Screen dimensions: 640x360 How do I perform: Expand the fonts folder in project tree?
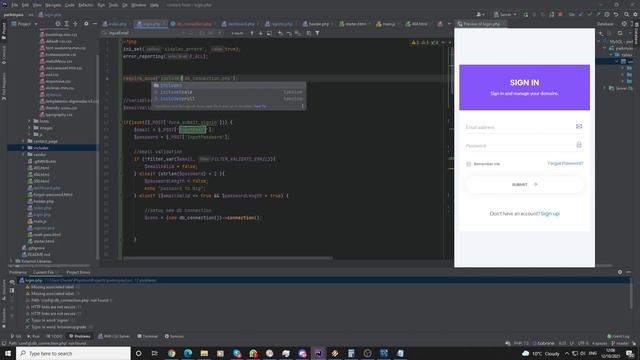click(x=29, y=121)
